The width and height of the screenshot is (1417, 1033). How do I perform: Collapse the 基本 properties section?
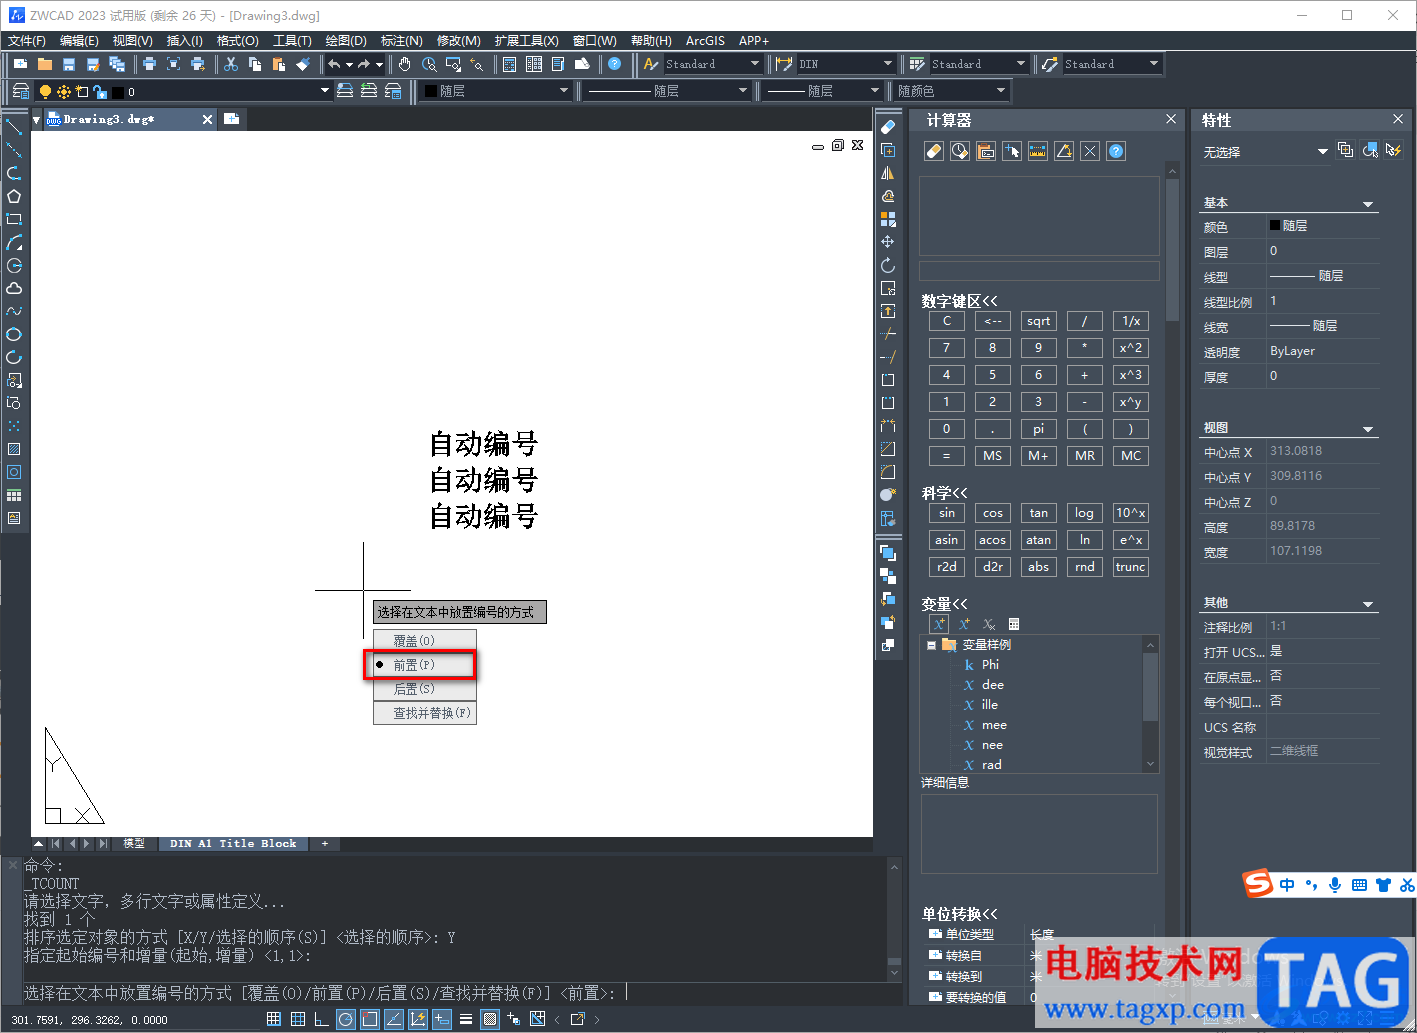(x=1368, y=204)
